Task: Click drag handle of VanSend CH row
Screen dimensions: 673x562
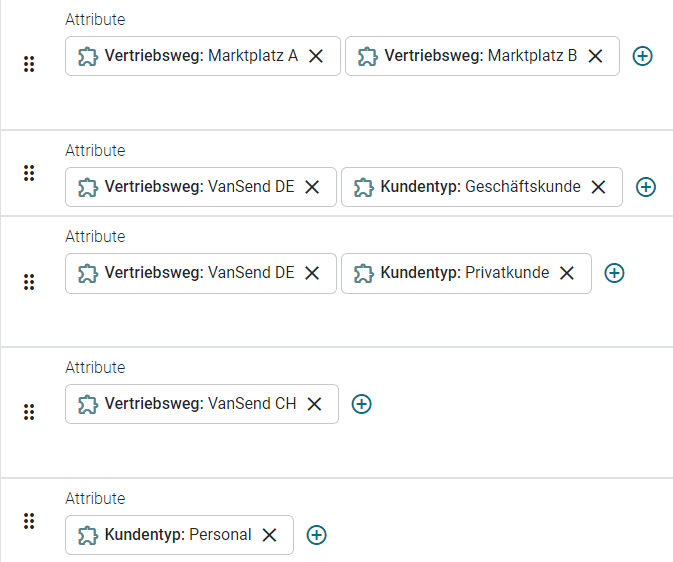Action: [29, 412]
